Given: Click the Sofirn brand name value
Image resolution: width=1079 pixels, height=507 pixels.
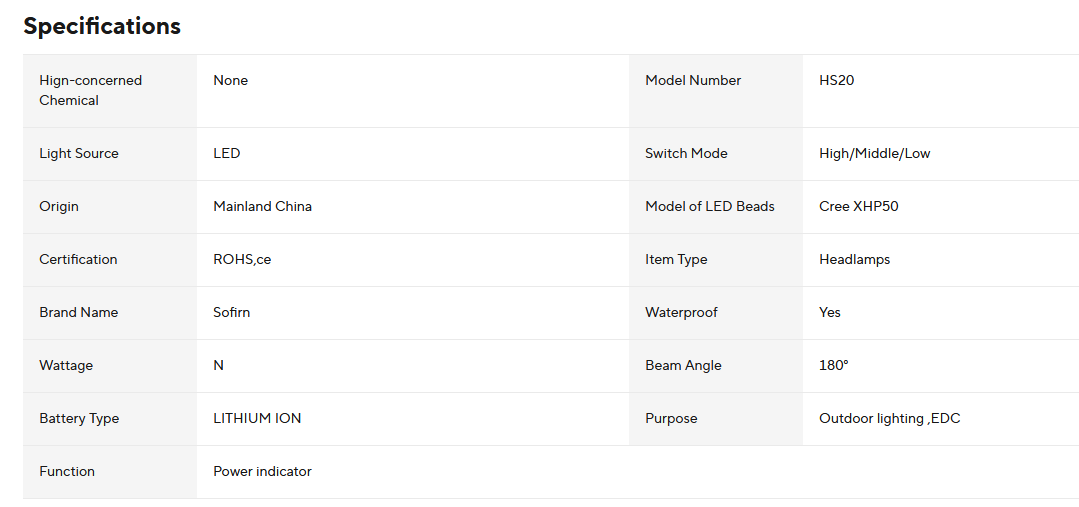Looking at the screenshot, I should [x=232, y=312].
